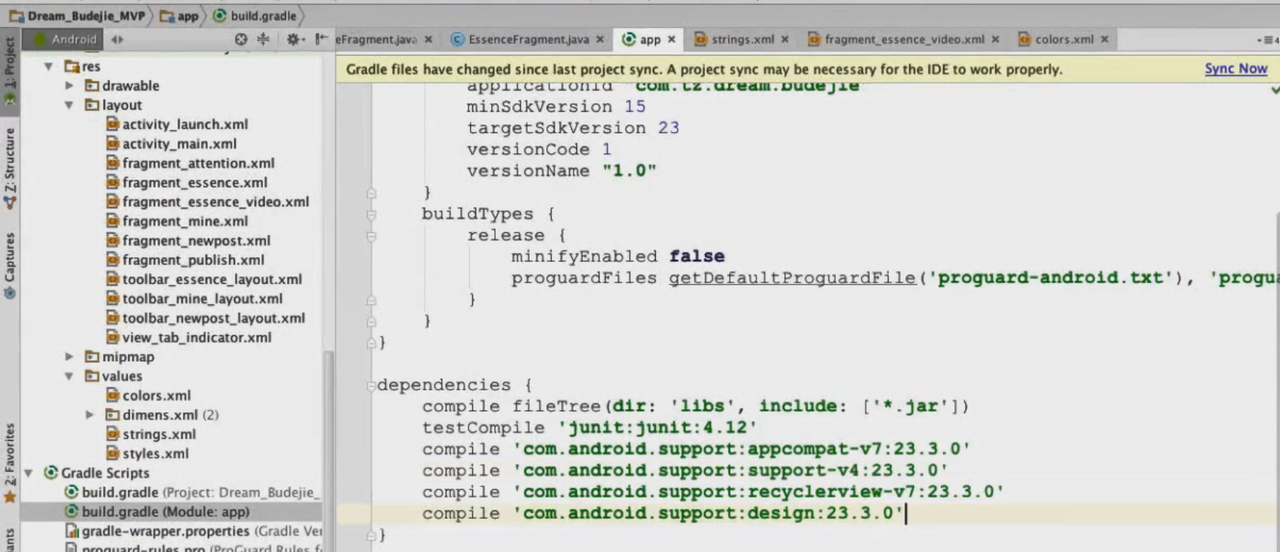The width and height of the screenshot is (1280, 552).
Task: Select fragment_publish.xml file
Action: [193, 260]
